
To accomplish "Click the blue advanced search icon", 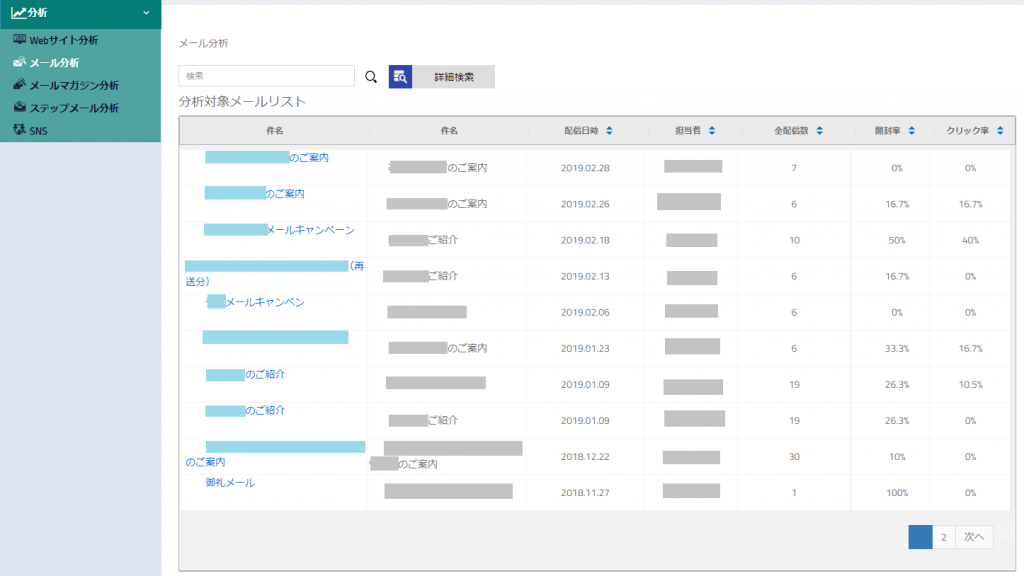I will click(400, 76).
